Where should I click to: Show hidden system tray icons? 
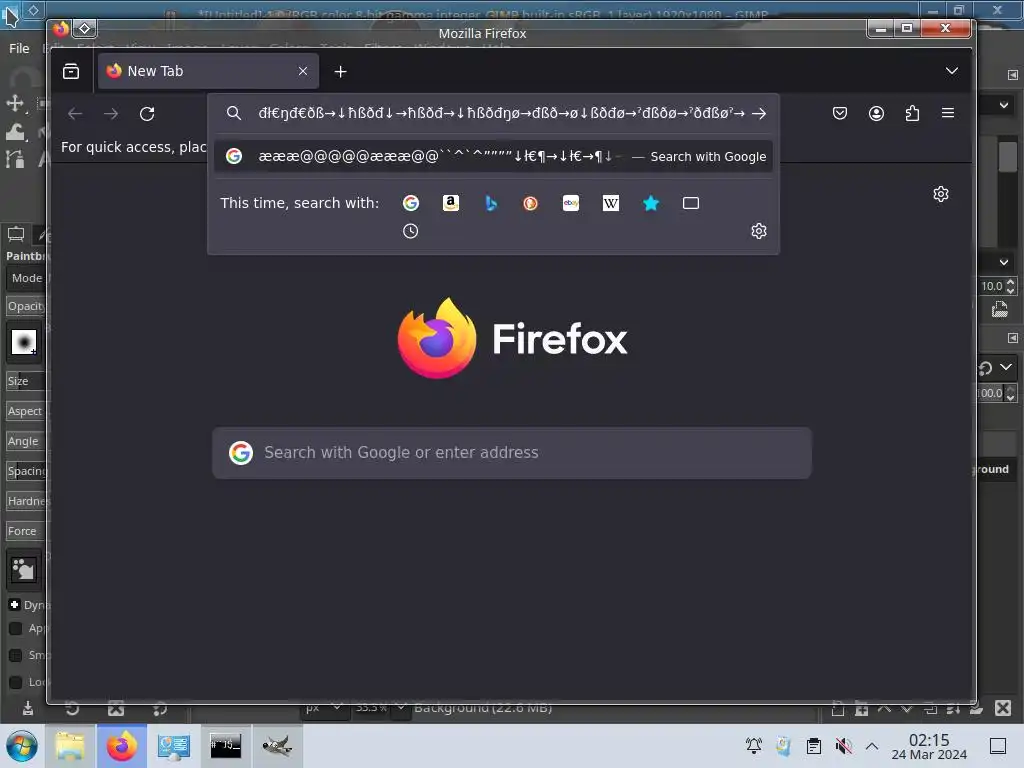(872, 745)
